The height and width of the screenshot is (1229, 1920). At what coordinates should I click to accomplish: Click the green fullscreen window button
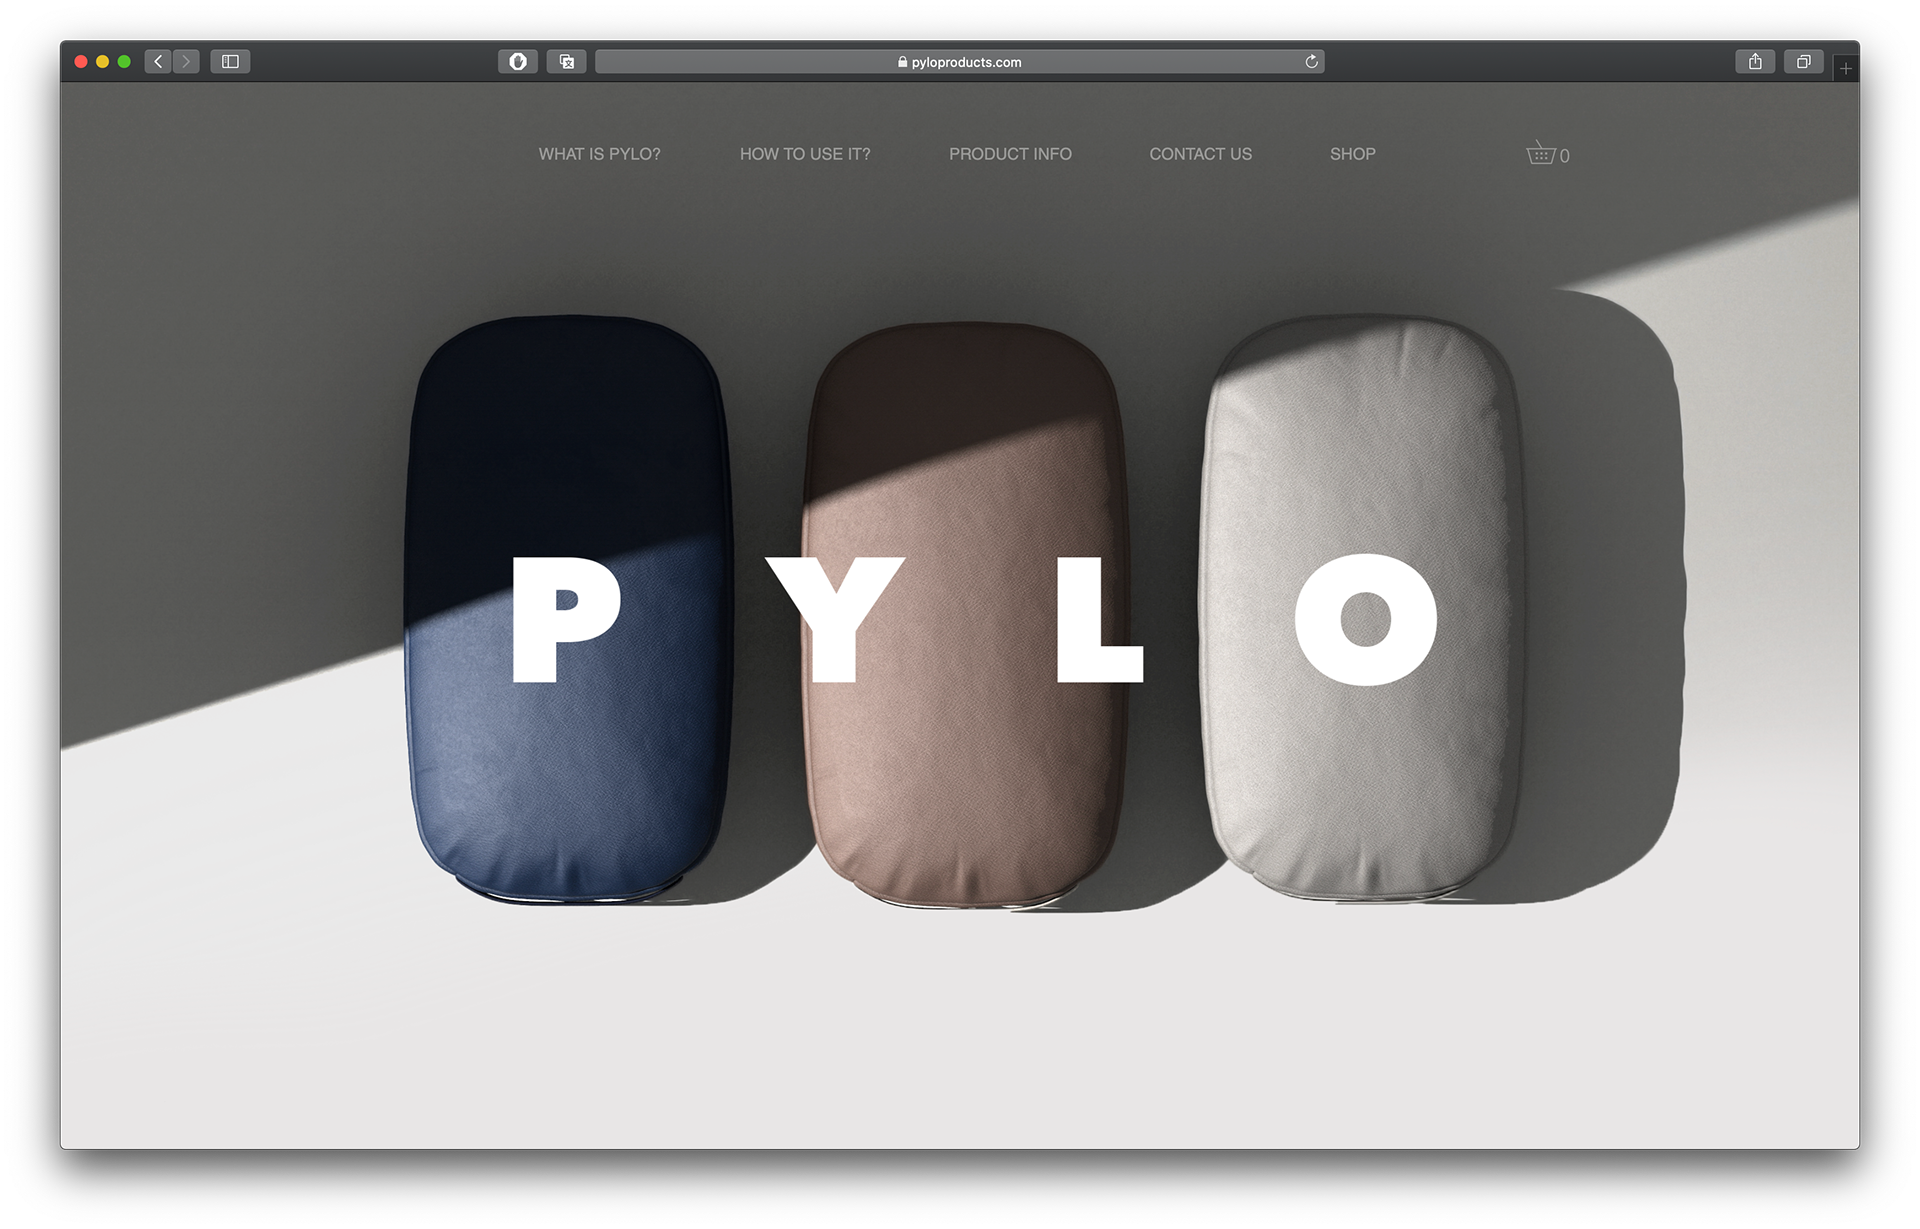pyautogui.click(x=124, y=62)
